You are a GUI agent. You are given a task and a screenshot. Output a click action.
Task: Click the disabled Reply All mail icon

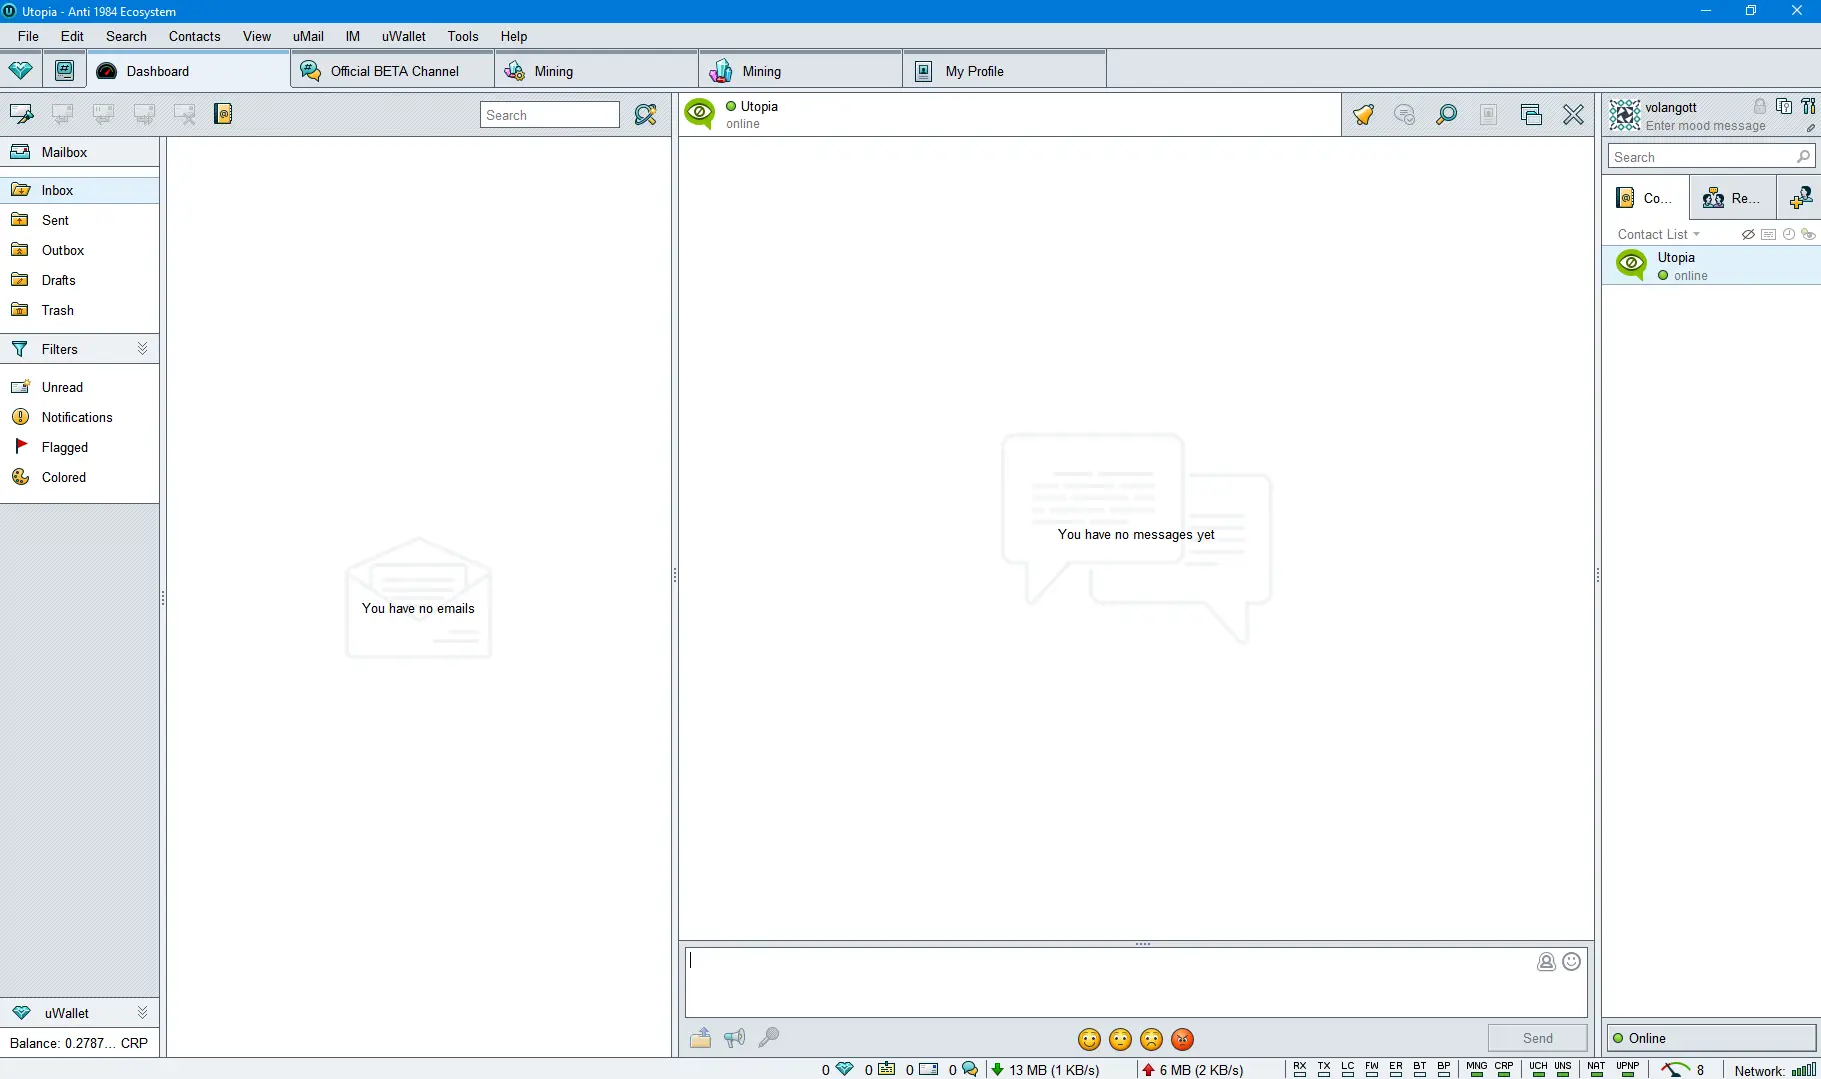coord(103,114)
